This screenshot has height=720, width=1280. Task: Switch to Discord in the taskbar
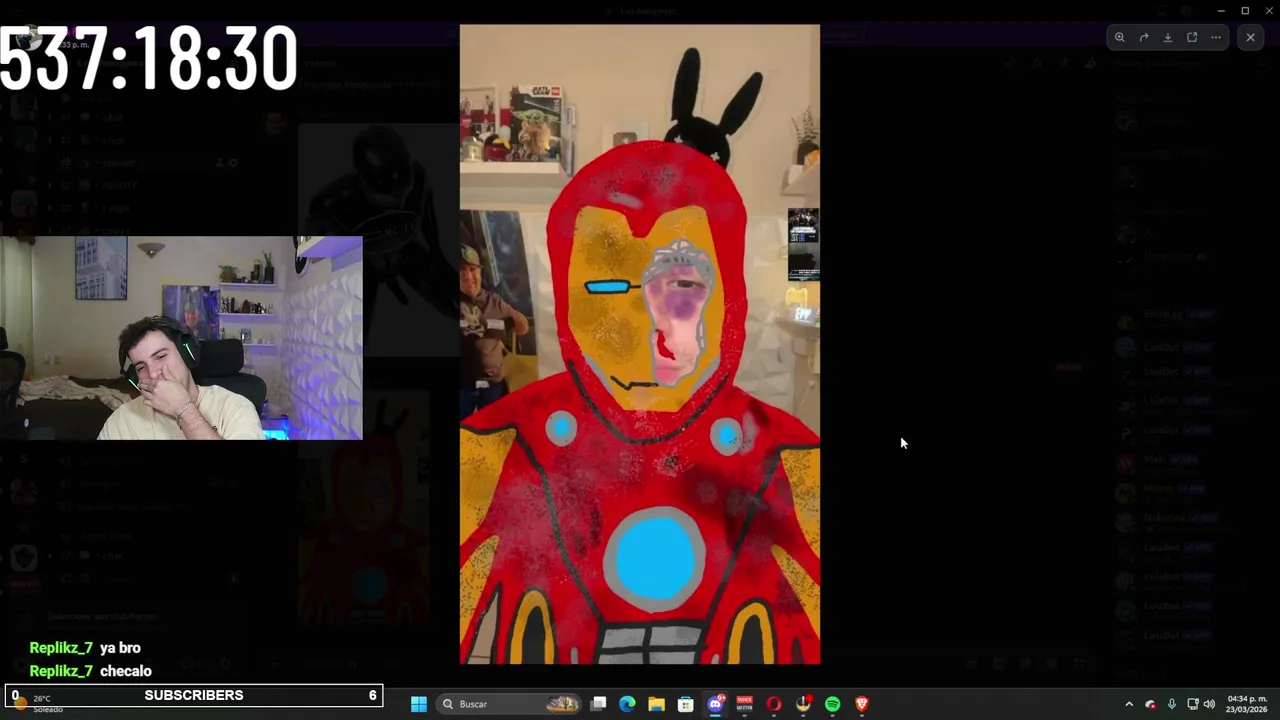(715, 704)
